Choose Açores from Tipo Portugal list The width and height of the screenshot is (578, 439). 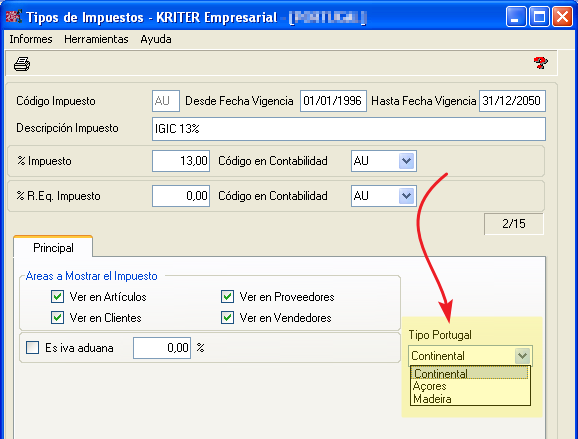click(x=470, y=386)
